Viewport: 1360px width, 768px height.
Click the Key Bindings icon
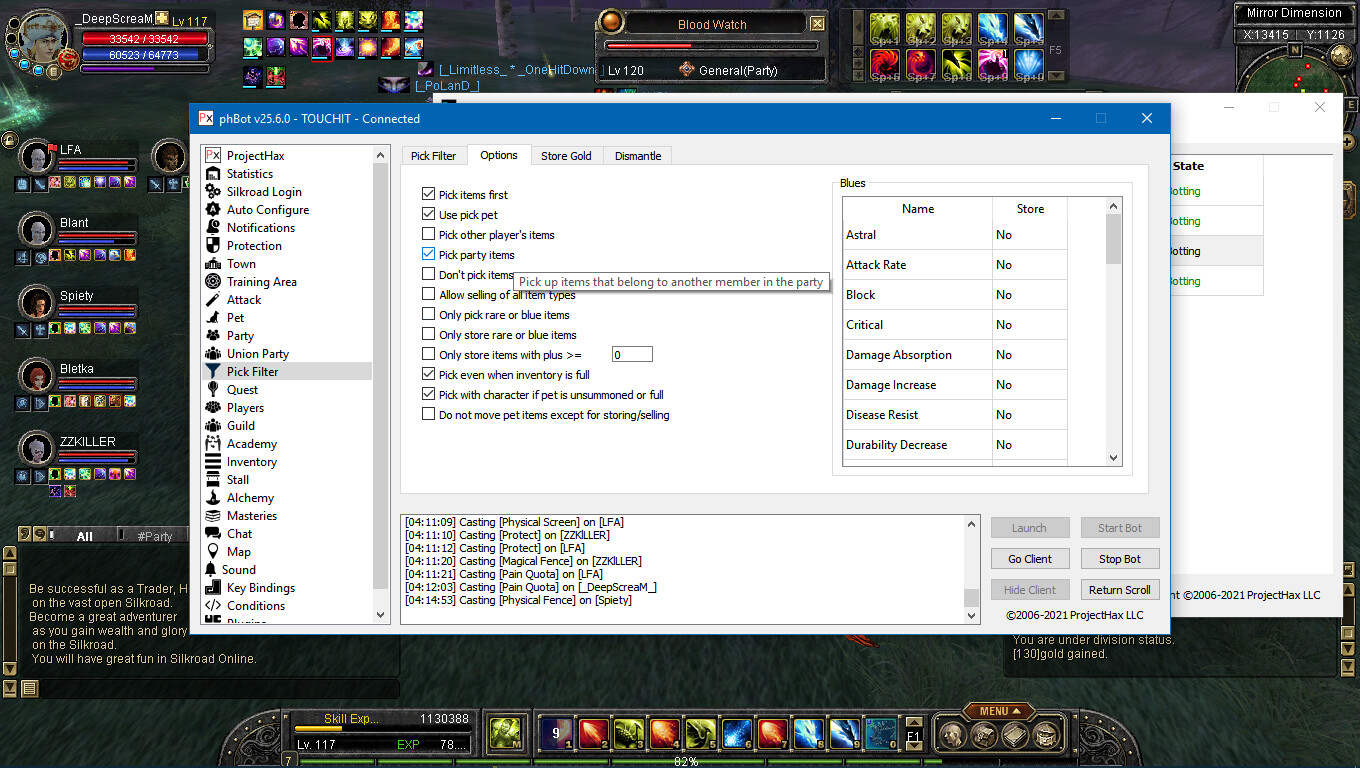click(x=212, y=588)
